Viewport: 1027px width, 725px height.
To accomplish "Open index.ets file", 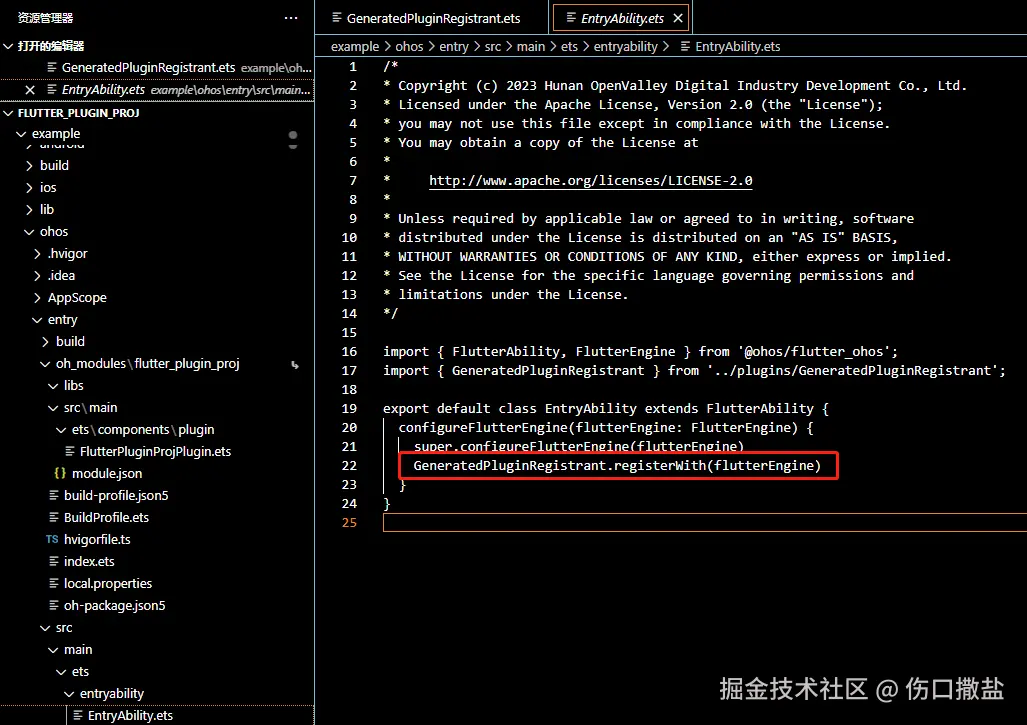I will click(x=89, y=561).
